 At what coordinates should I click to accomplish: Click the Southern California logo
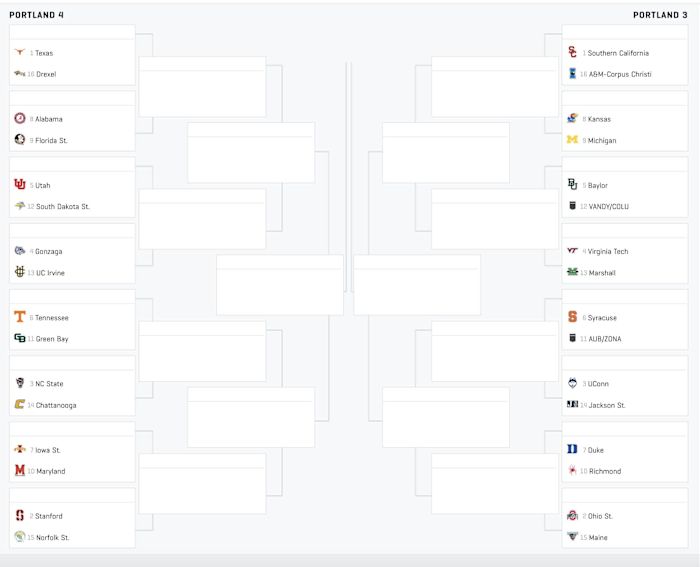click(572, 53)
